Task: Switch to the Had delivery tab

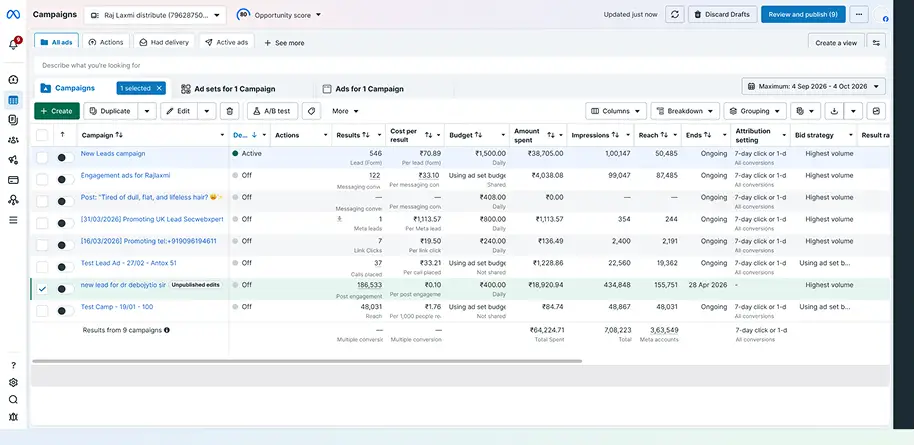Action: click(164, 42)
